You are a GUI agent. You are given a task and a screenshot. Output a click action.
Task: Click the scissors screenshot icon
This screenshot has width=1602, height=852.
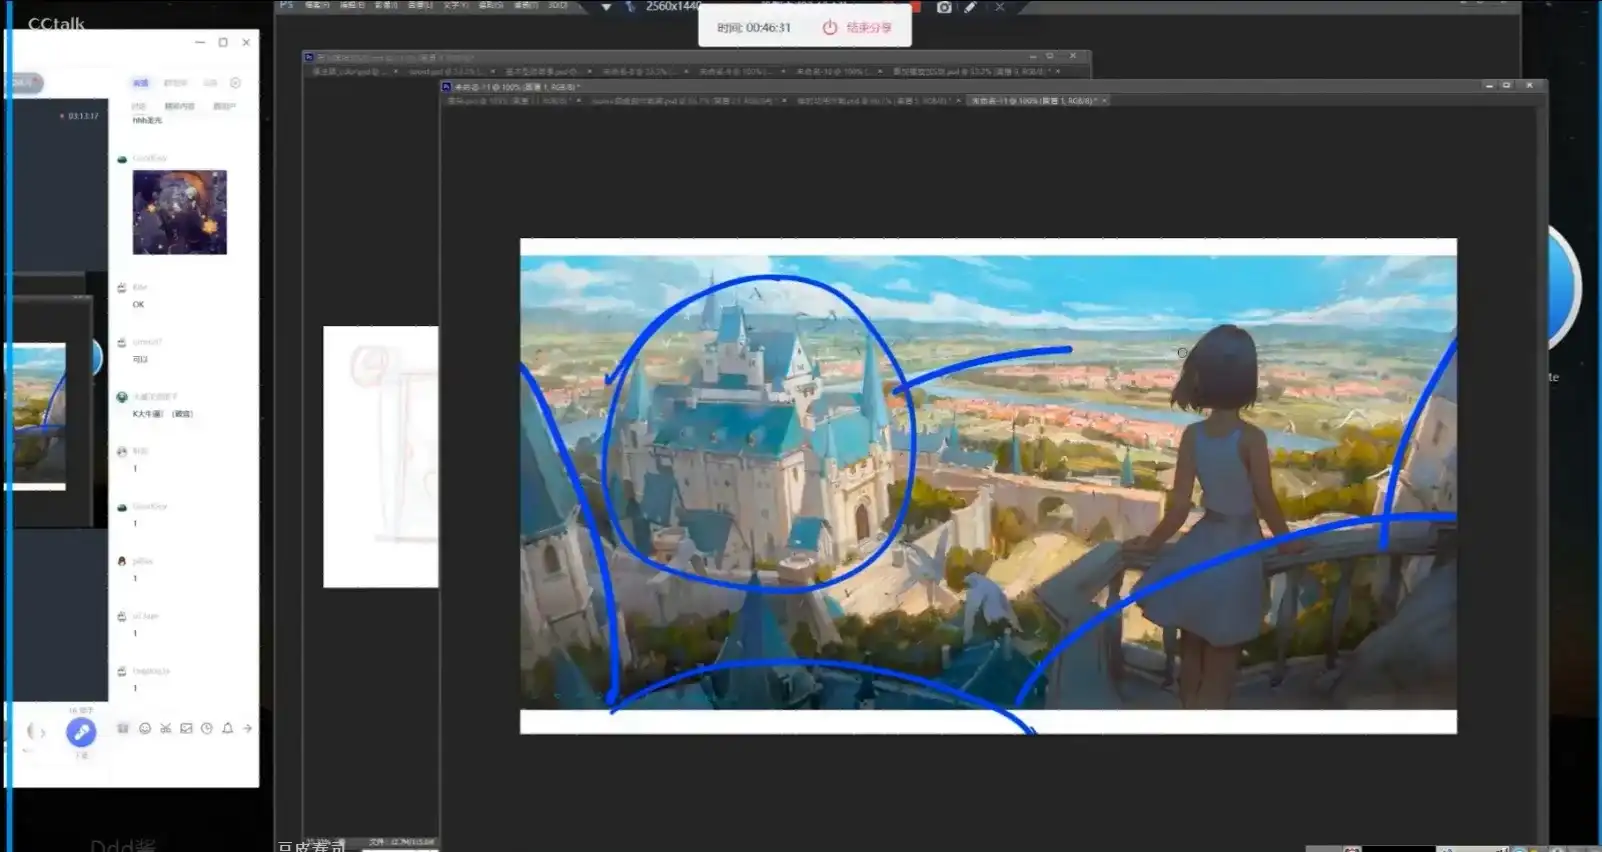(x=166, y=729)
